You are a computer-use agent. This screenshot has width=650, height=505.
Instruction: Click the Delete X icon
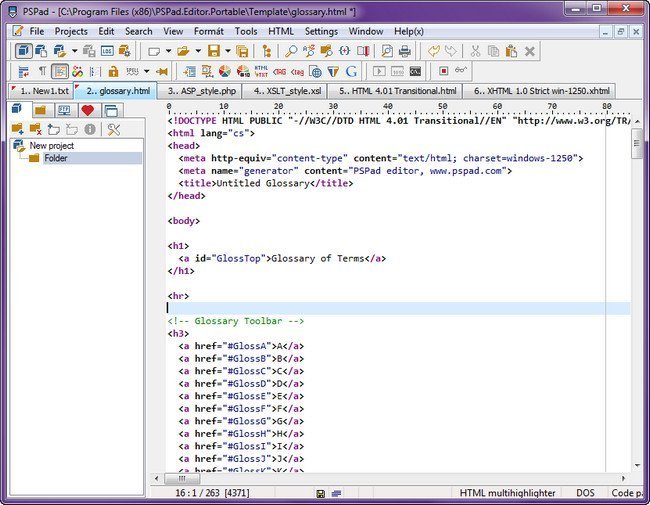(x=529, y=51)
